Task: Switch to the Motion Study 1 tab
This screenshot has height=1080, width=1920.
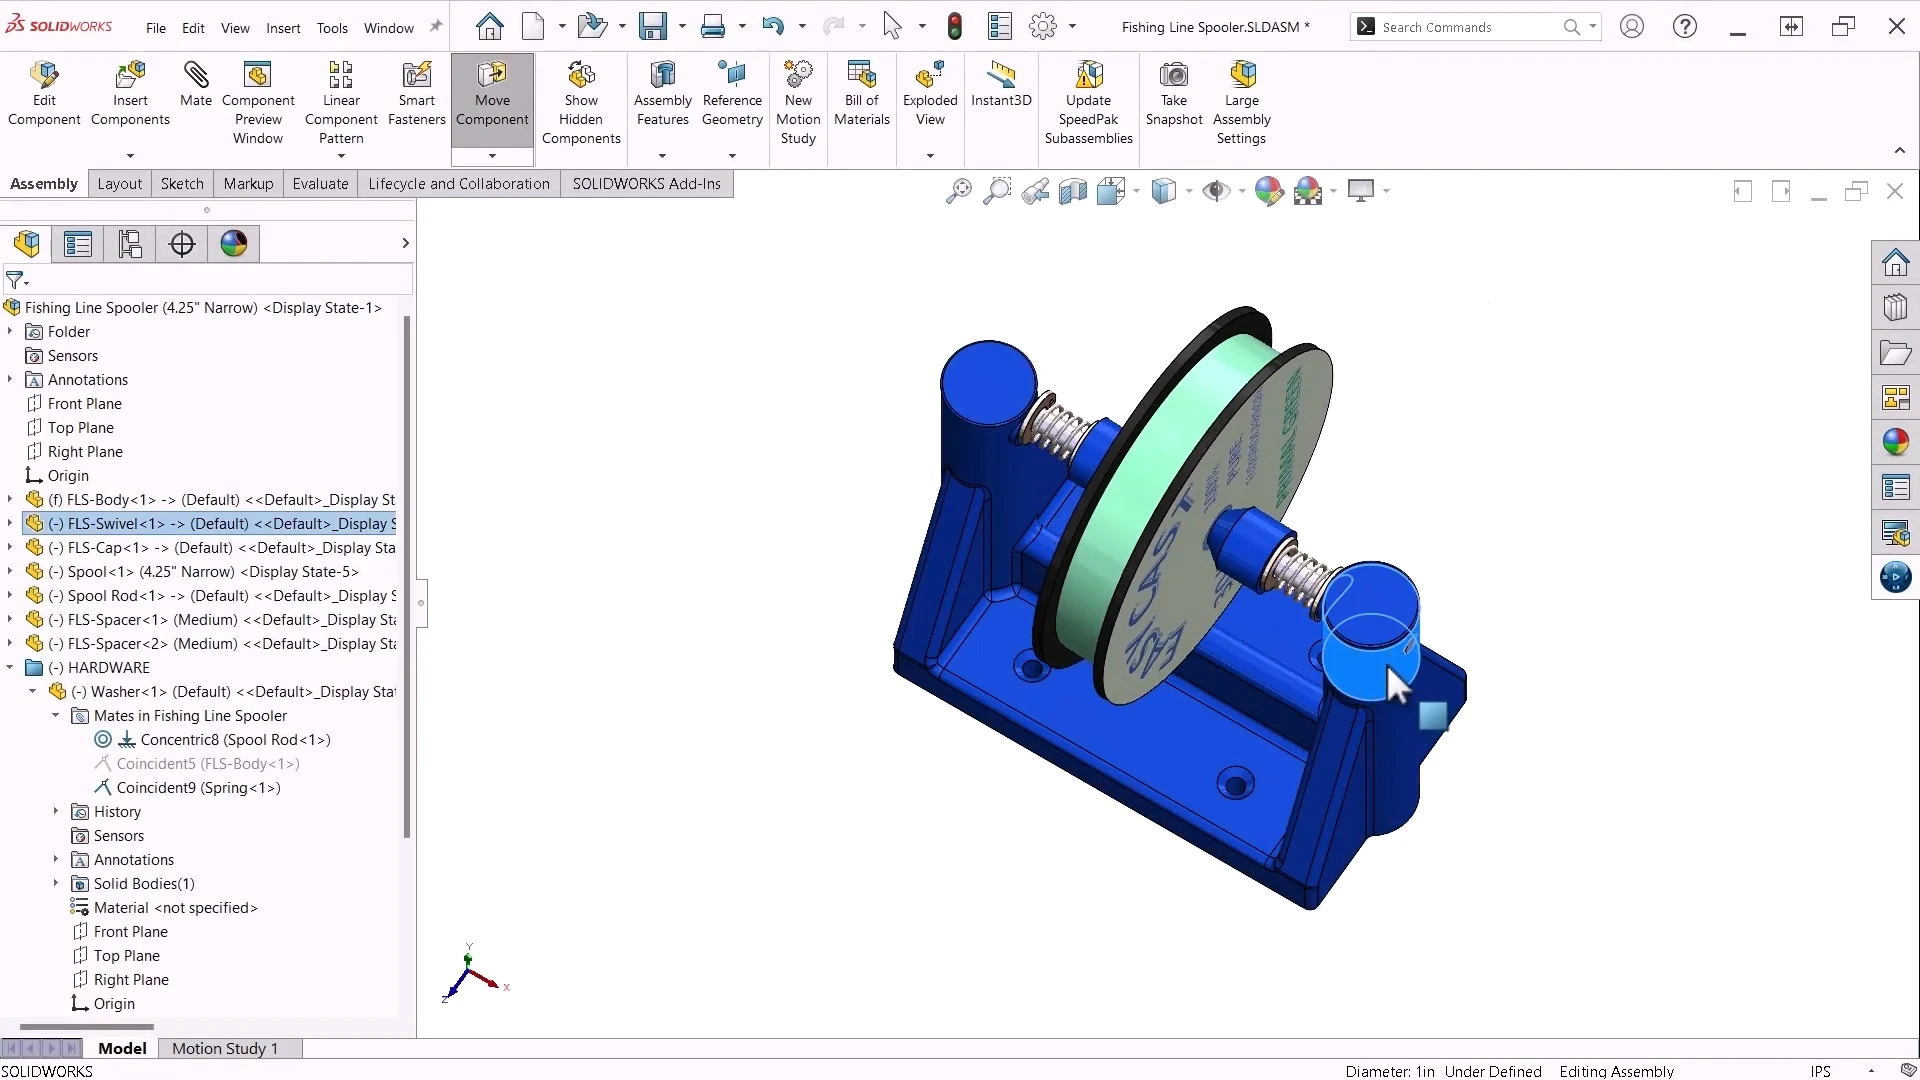Action: pyautogui.click(x=225, y=1048)
